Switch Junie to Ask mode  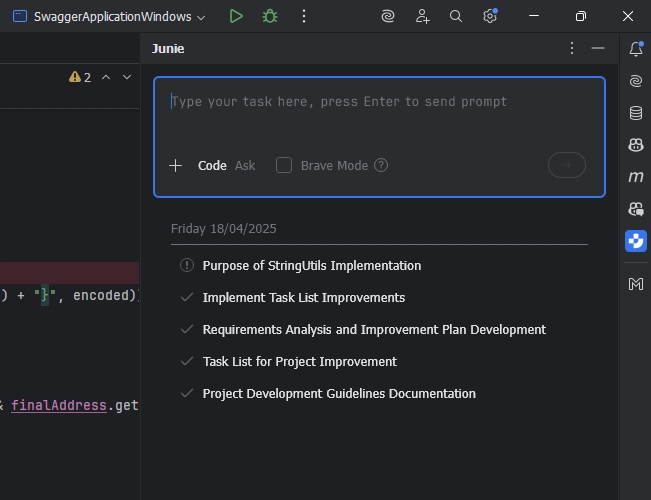click(x=245, y=166)
